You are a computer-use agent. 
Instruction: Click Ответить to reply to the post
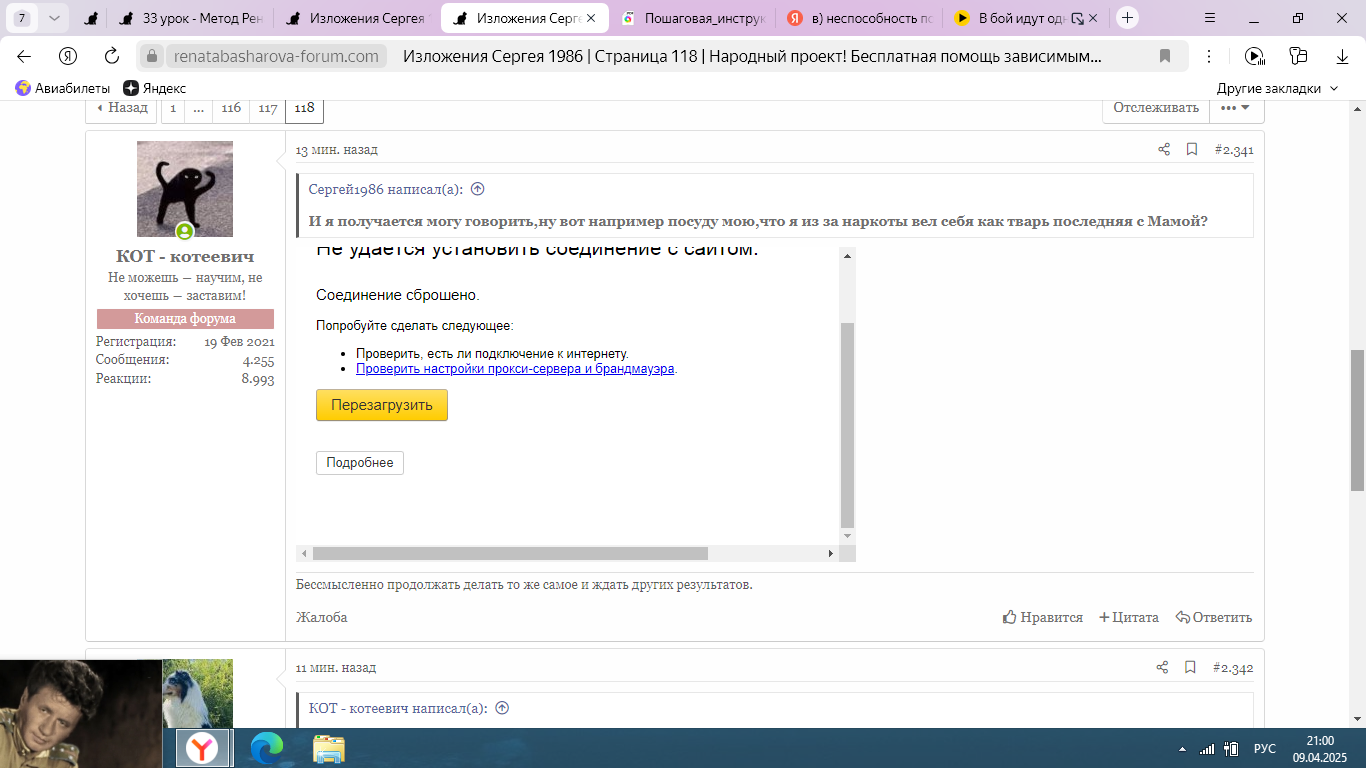[x=1214, y=617]
